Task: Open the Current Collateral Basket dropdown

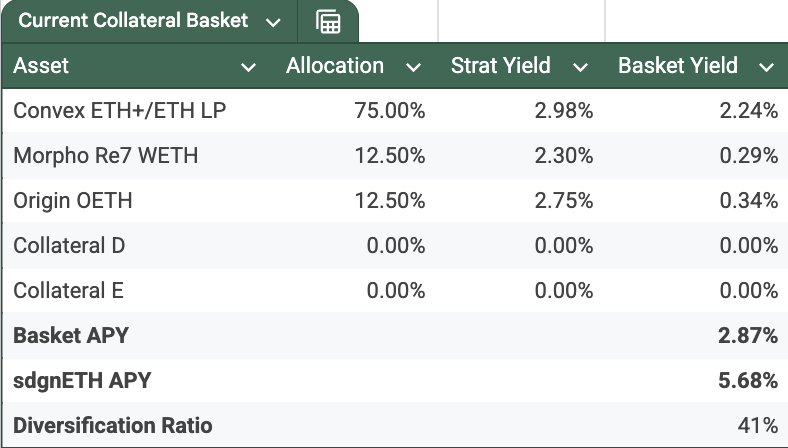Action: [x=274, y=22]
